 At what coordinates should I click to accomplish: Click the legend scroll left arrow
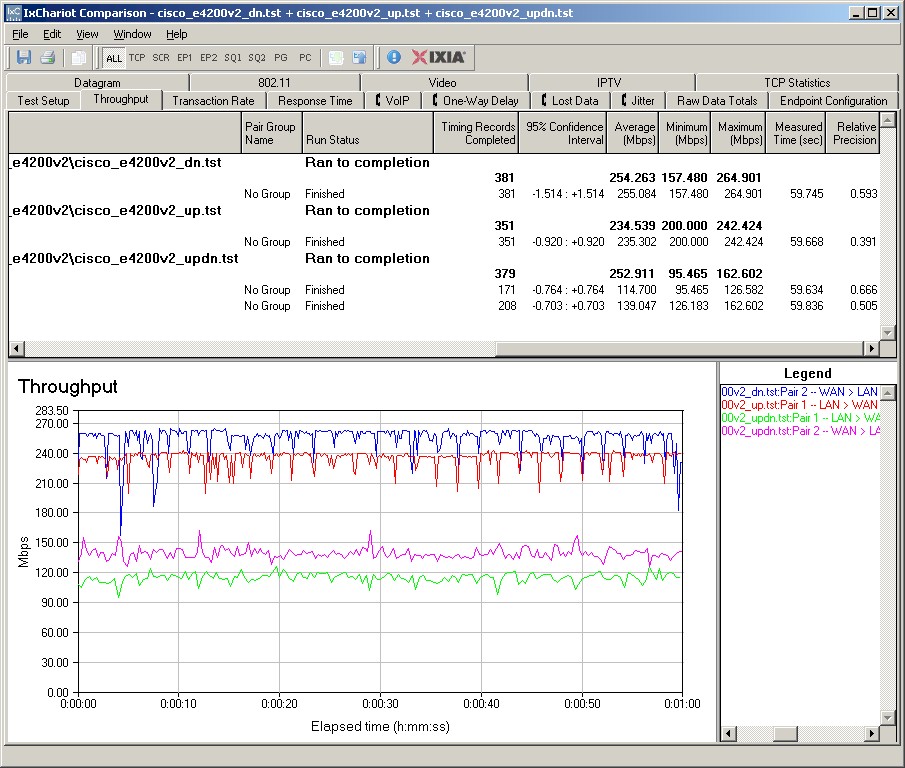[x=728, y=733]
